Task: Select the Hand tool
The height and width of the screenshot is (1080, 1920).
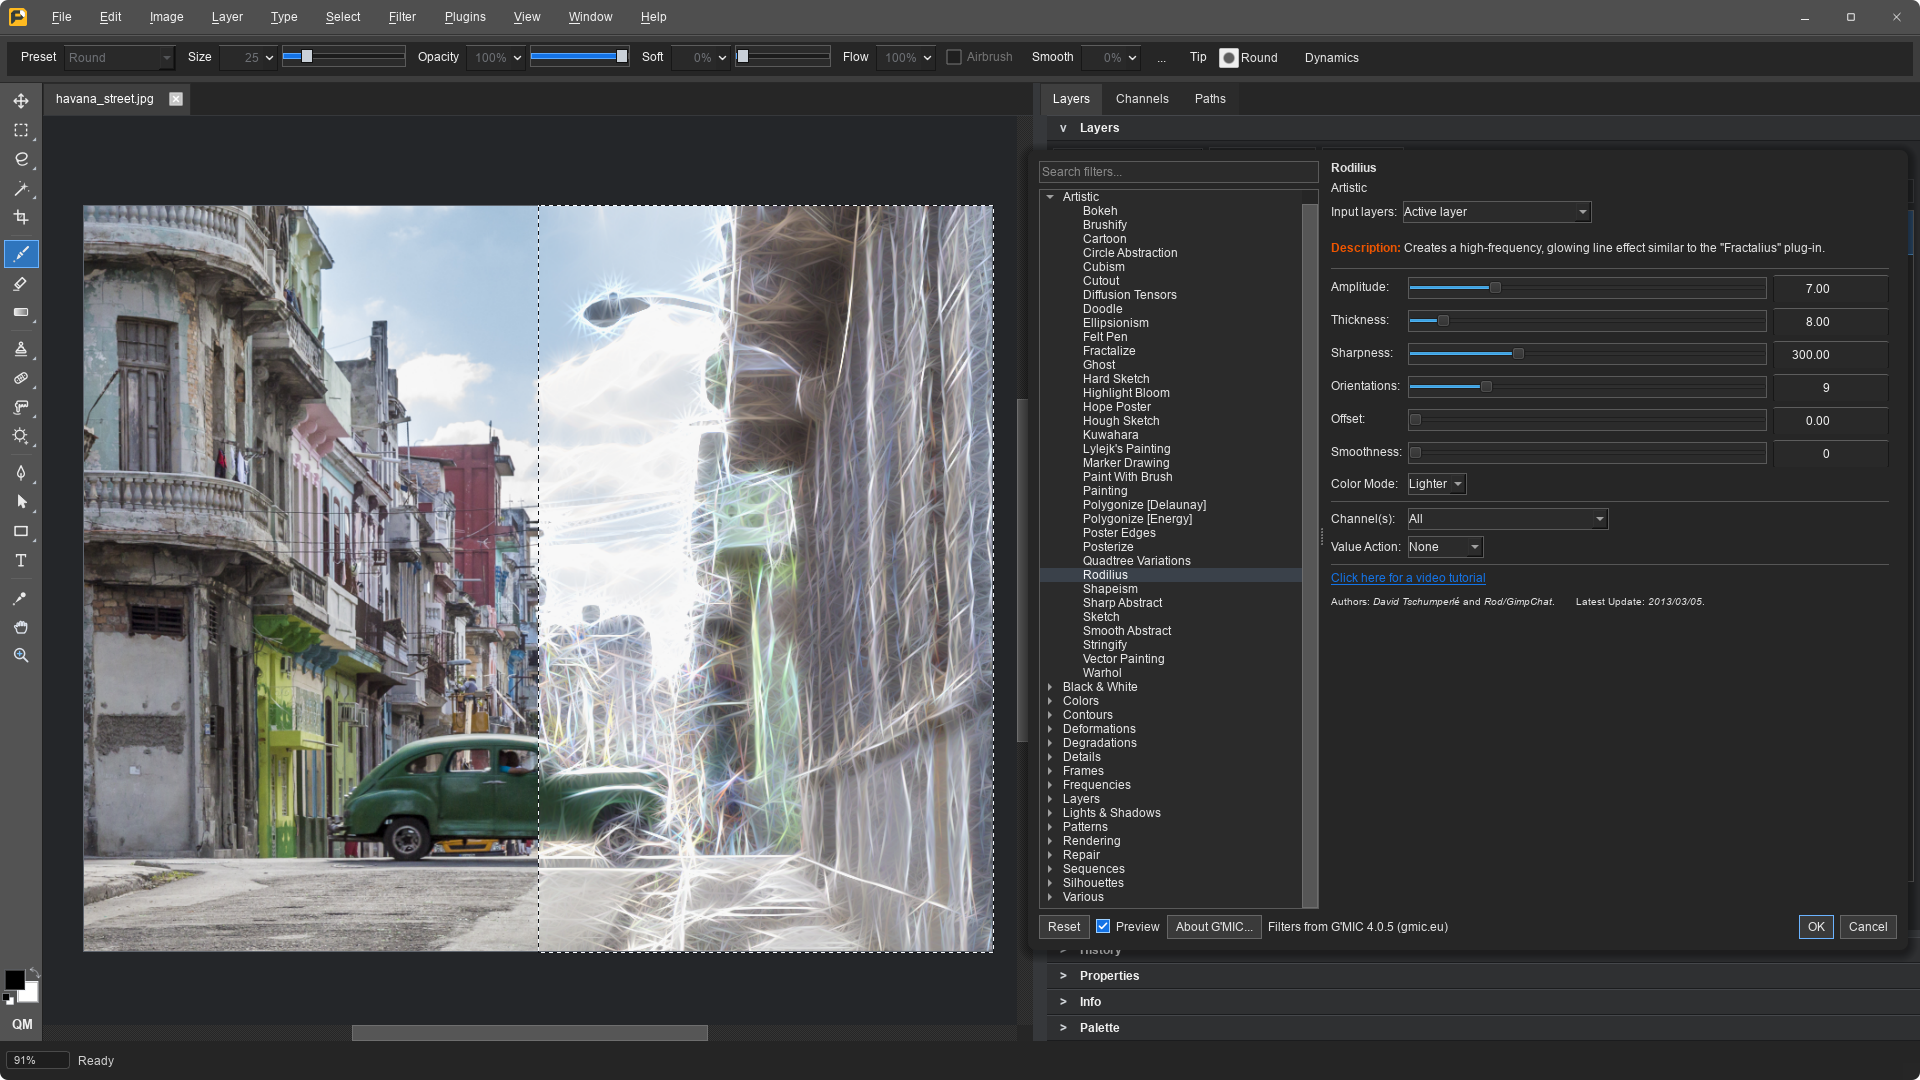Action: pyautogui.click(x=21, y=627)
